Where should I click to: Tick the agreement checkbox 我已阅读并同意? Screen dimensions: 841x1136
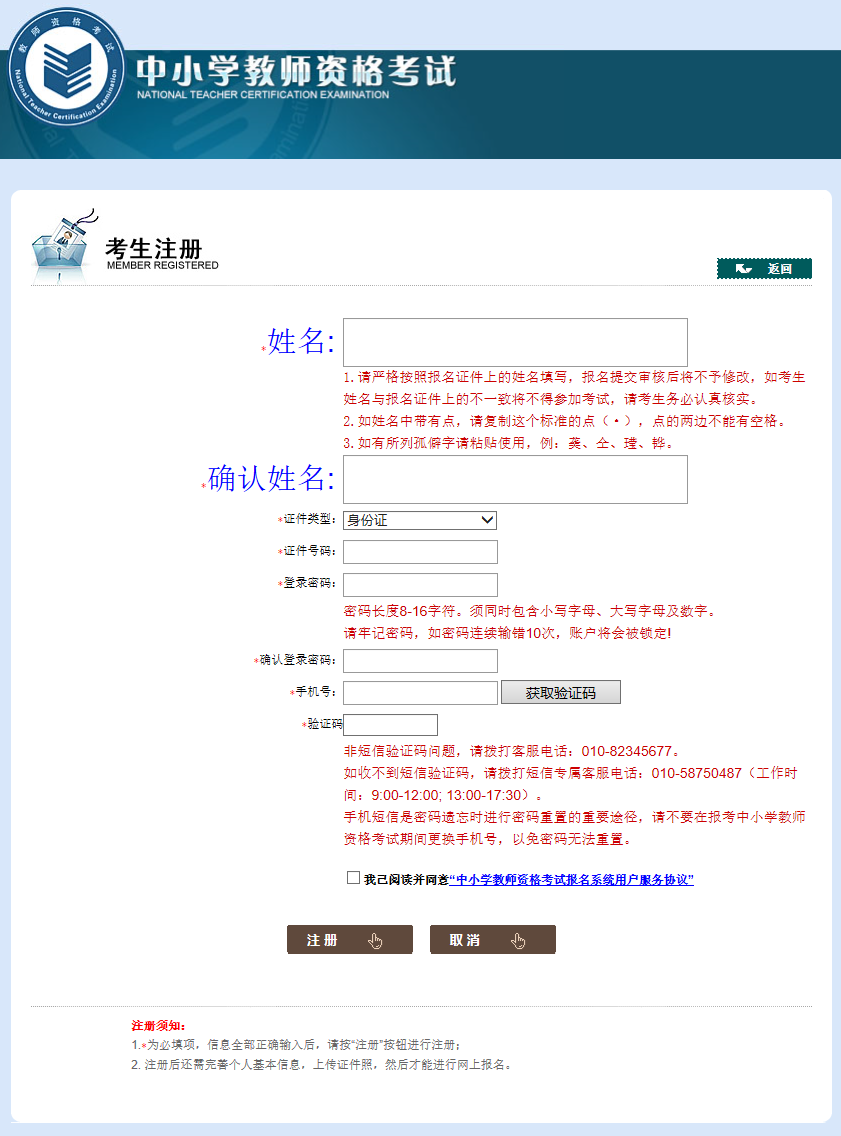click(353, 878)
